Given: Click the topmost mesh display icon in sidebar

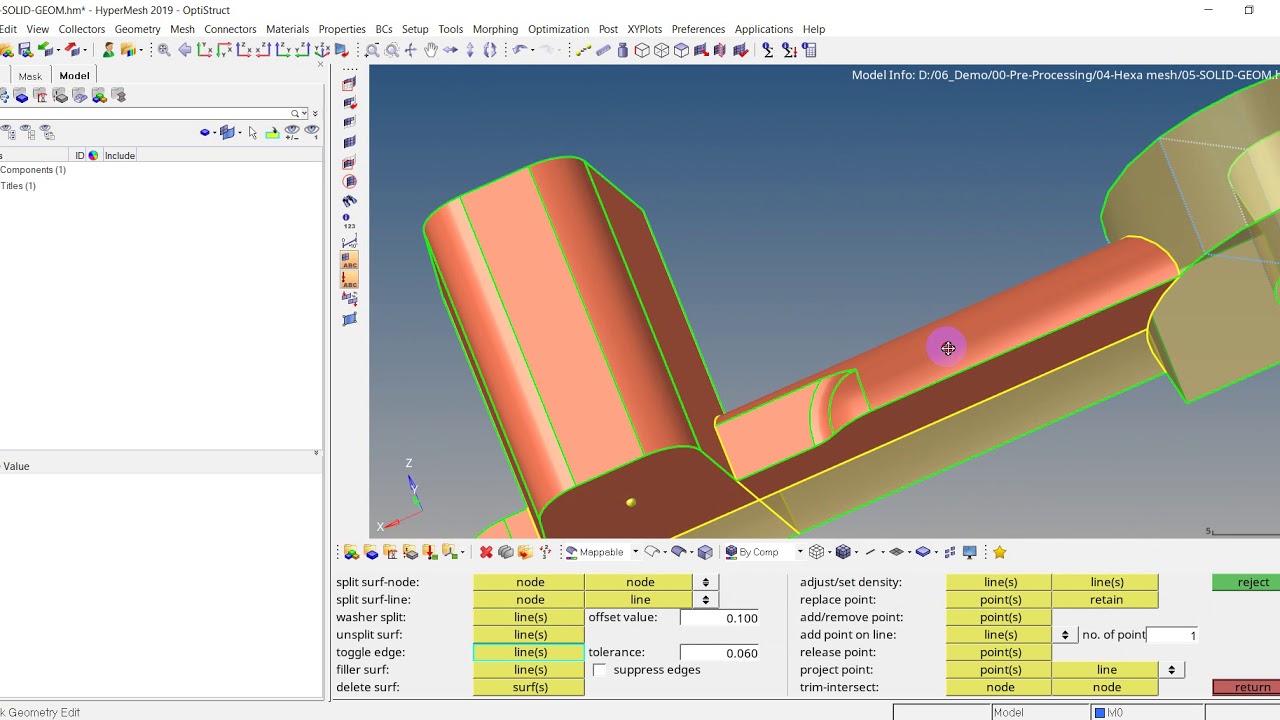Looking at the screenshot, I should (x=349, y=84).
